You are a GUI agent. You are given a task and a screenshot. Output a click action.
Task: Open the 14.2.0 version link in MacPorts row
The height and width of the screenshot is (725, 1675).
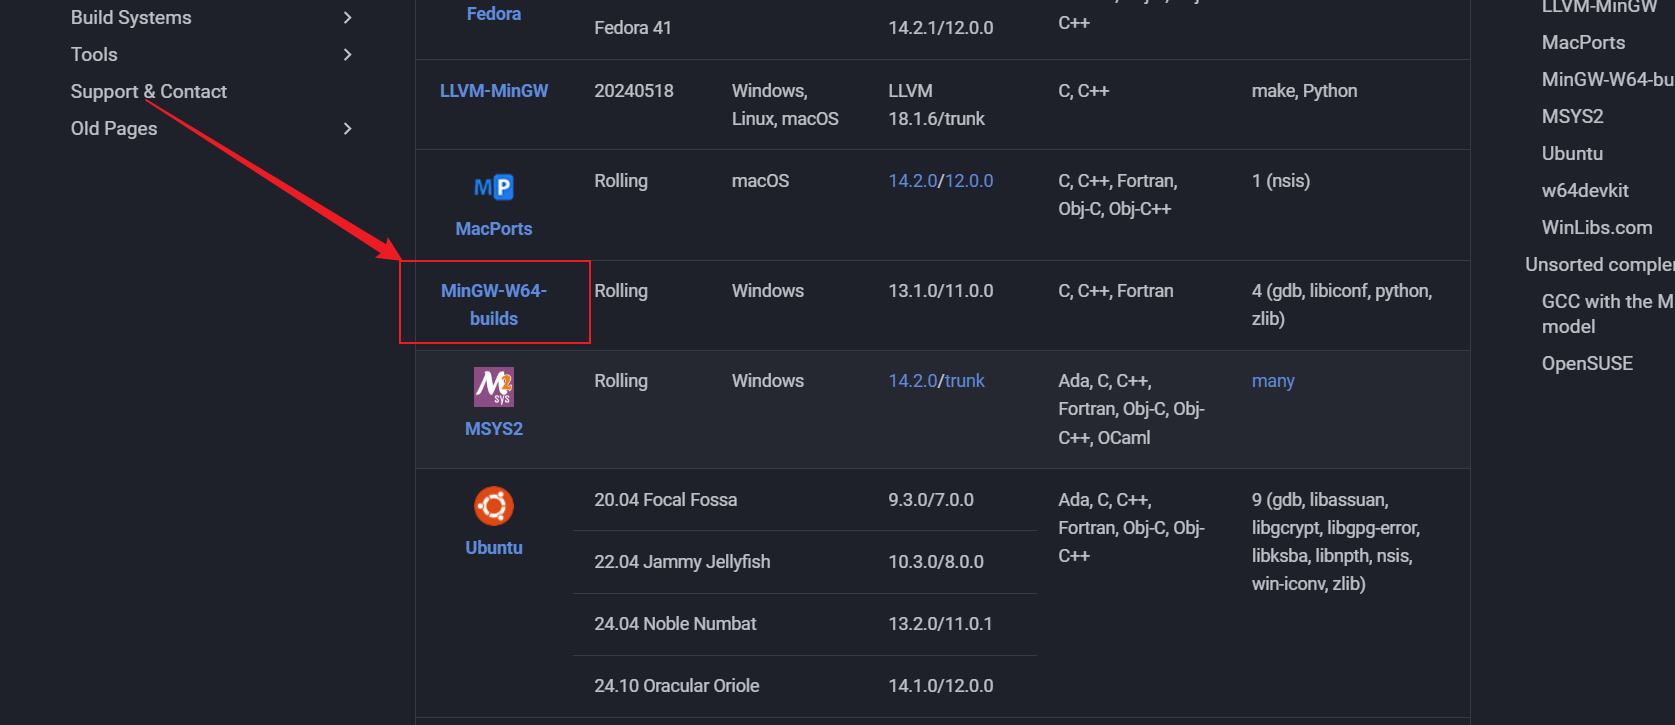[x=913, y=181]
